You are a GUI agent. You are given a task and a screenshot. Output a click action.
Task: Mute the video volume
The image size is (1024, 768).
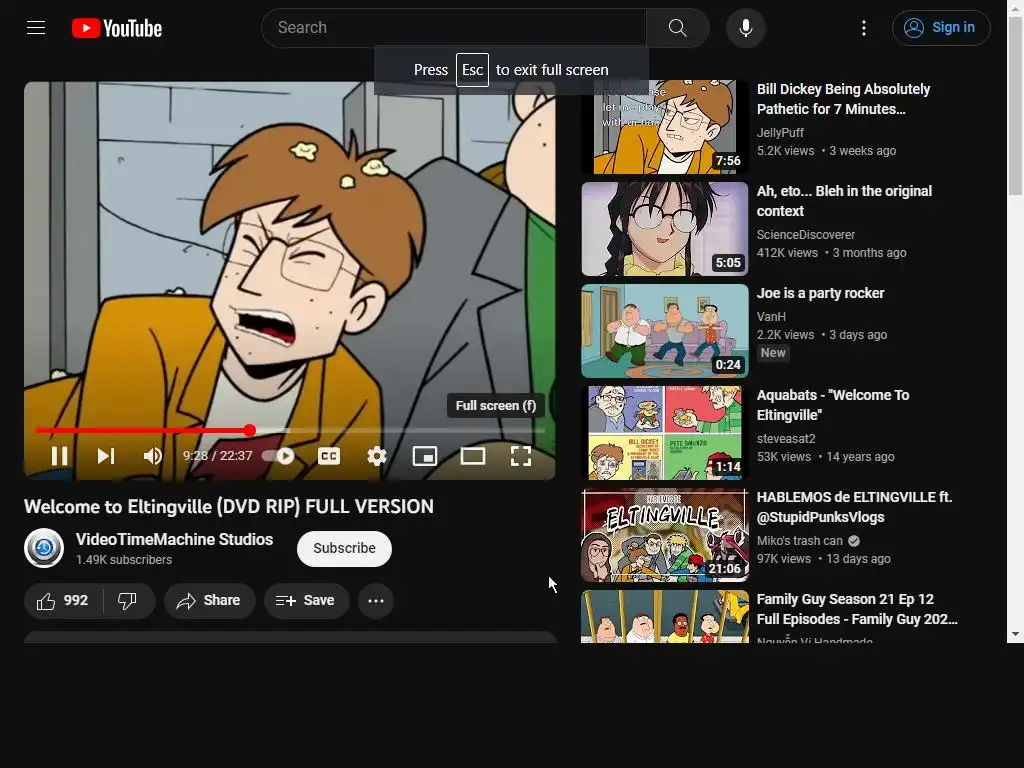coord(153,456)
